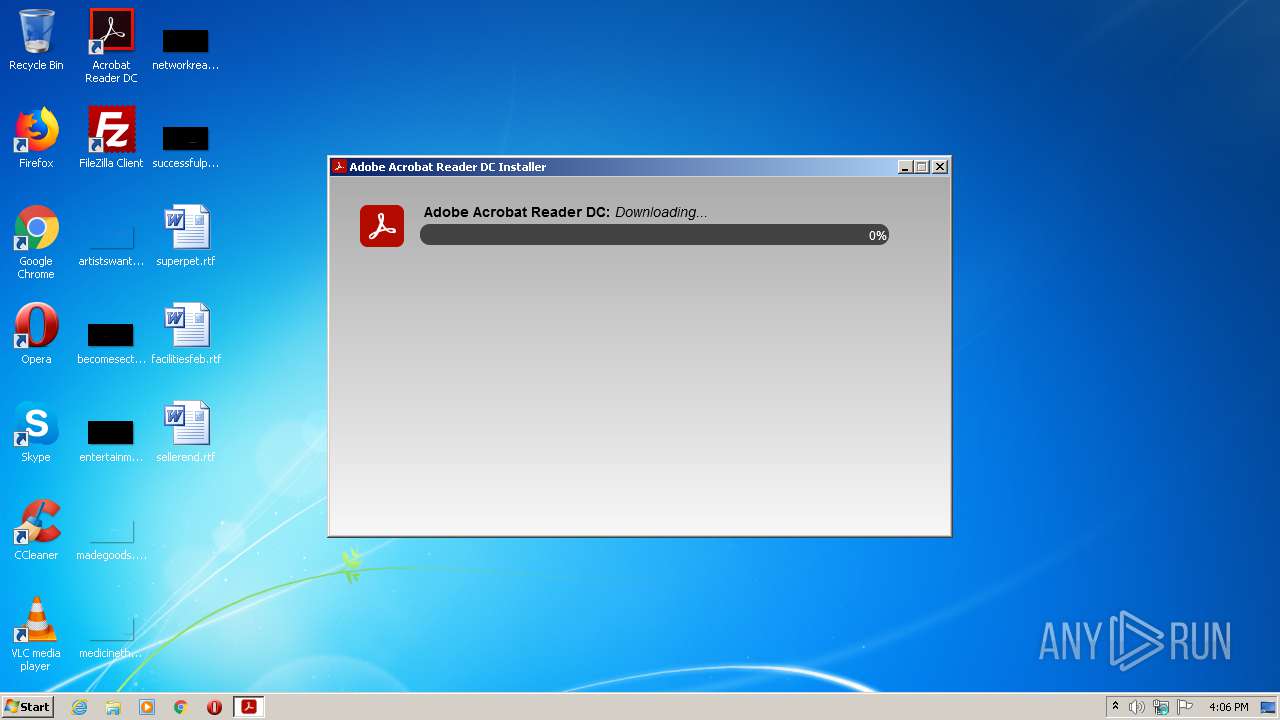Open the FileZilla Client desktop shortcut
This screenshot has width=1280, height=720.
[x=111, y=138]
